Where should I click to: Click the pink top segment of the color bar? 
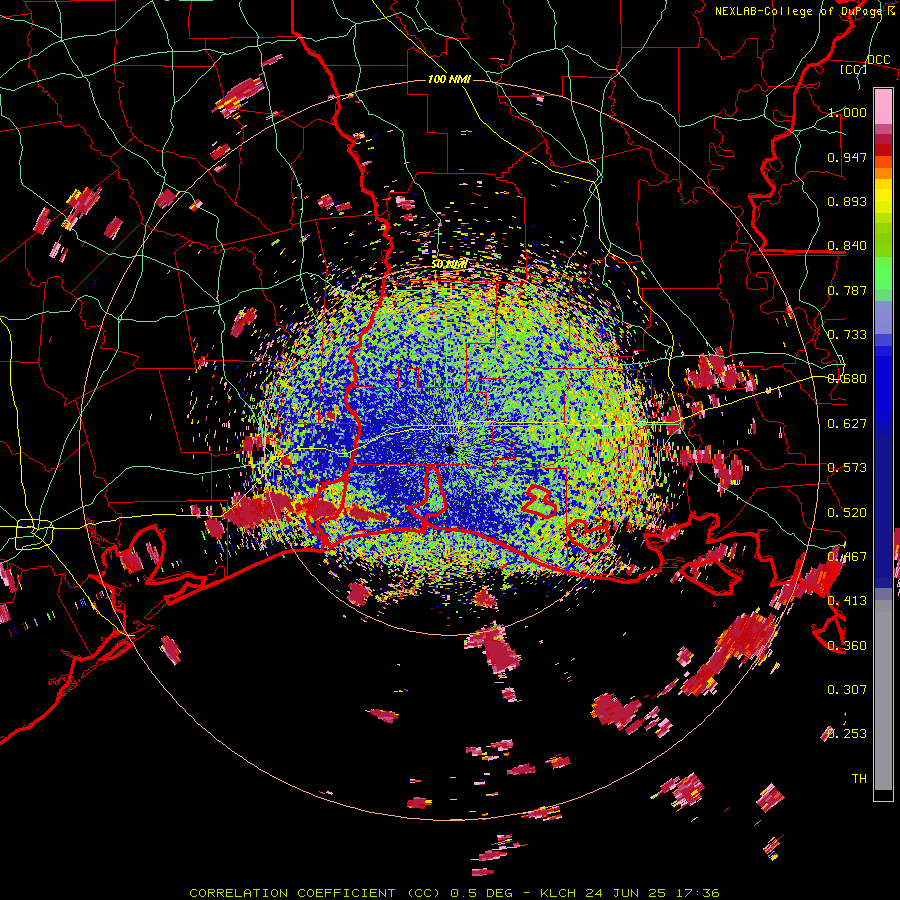pos(883,106)
